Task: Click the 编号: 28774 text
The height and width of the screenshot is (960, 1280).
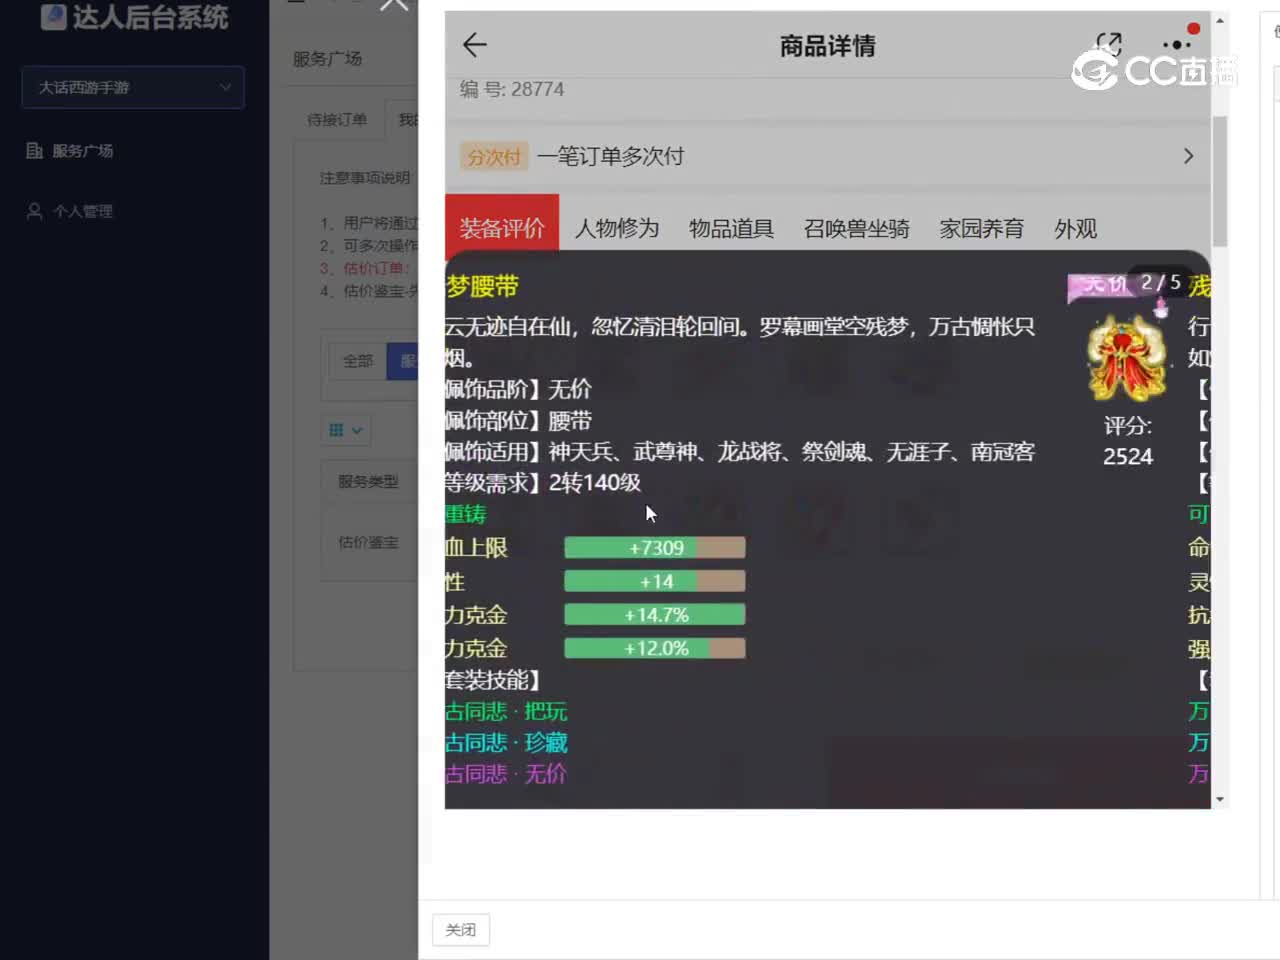Action: 512,89
